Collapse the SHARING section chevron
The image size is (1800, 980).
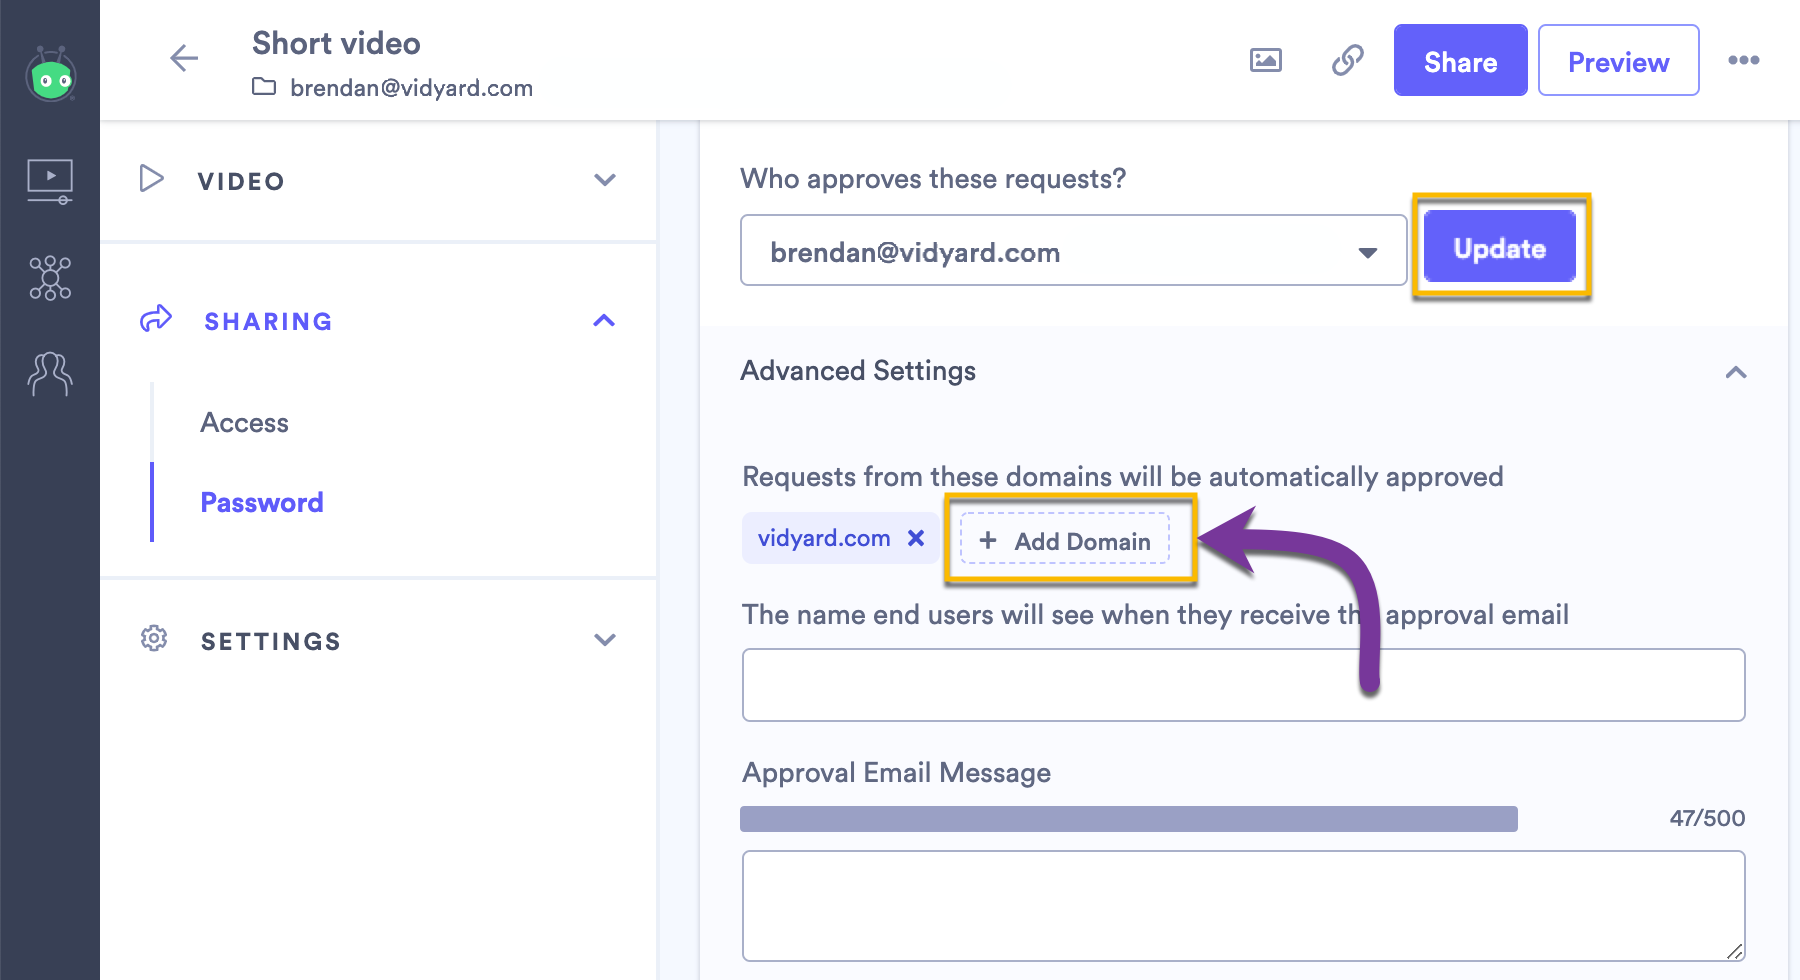pyautogui.click(x=604, y=320)
